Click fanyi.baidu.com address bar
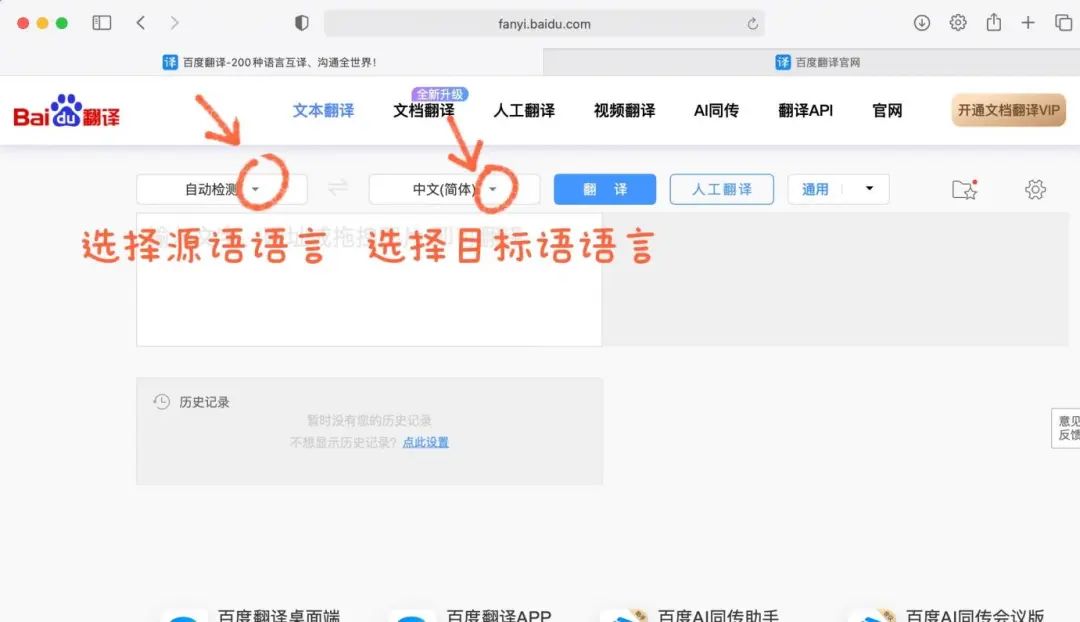1080x622 pixels. coord(544,23)
